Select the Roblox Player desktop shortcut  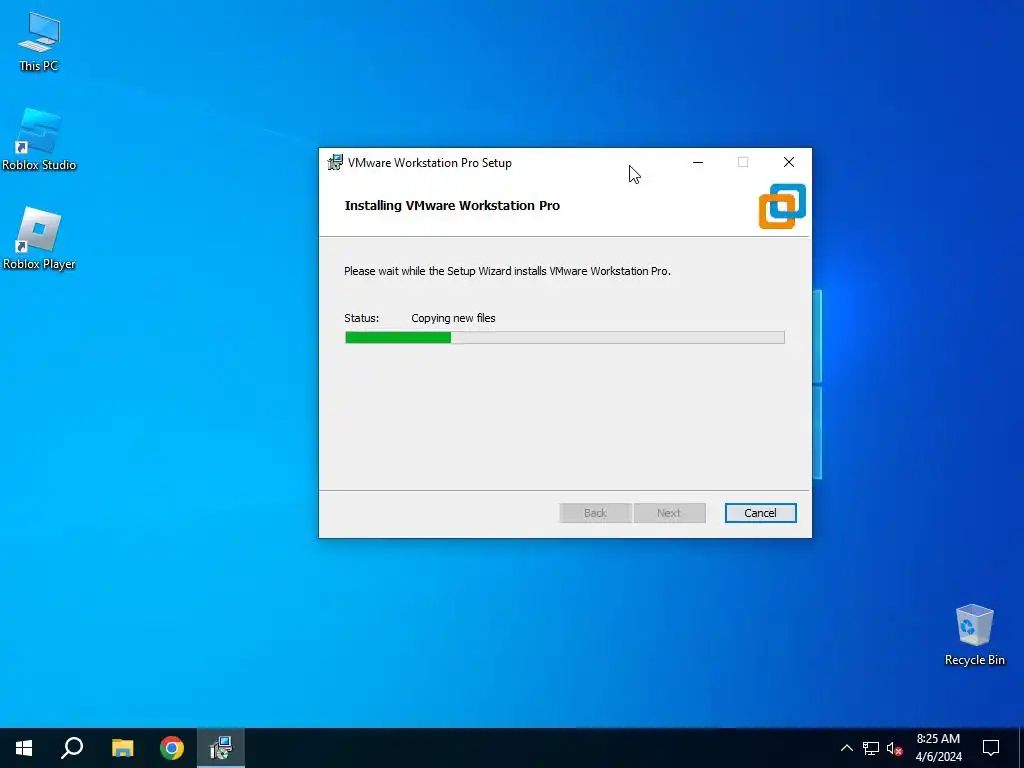[x=39, y=238]
